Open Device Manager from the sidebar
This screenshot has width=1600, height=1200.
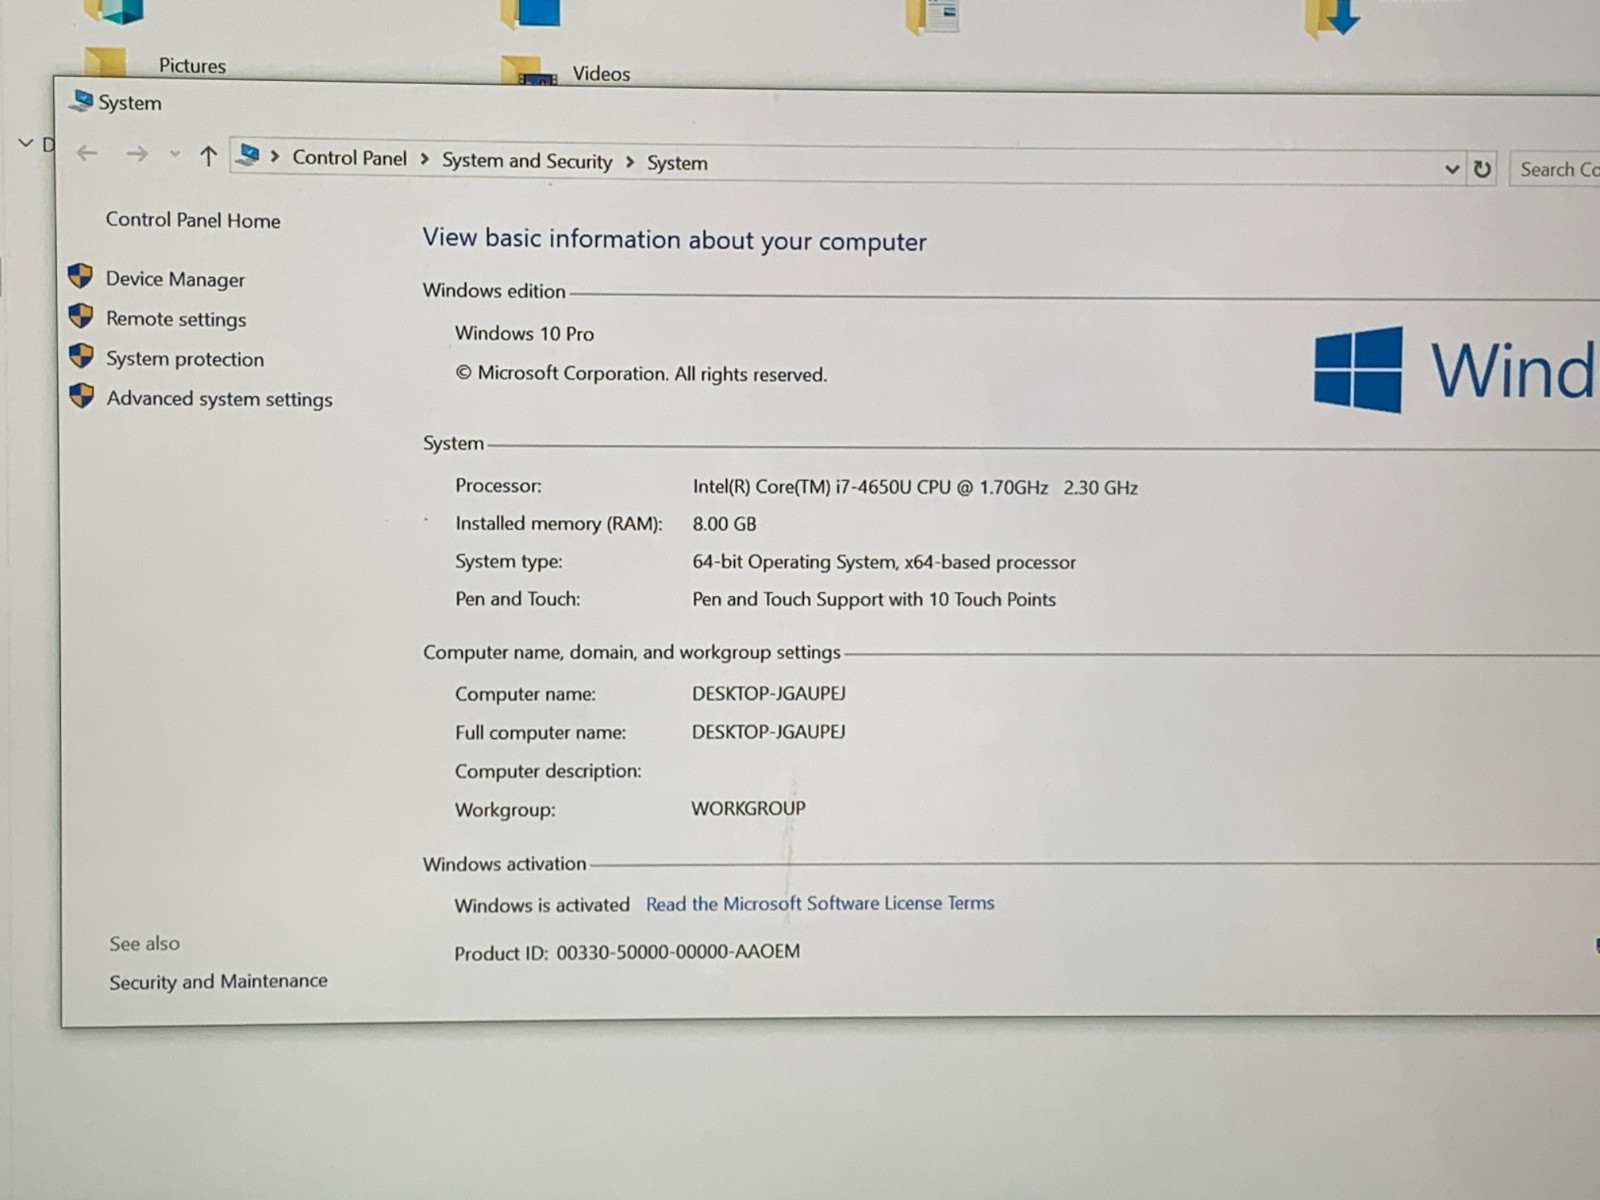(175, 279)
